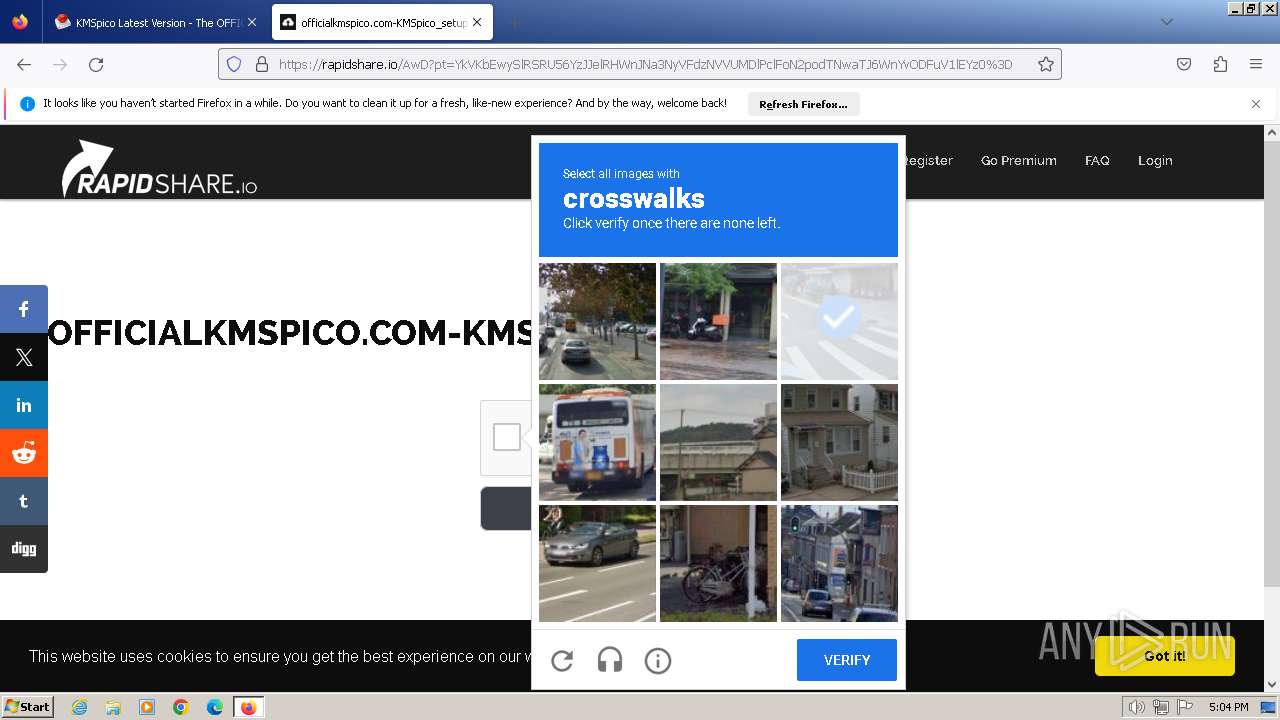Share page on Digg
The width and height of the screenshot is (1280, 720).
(24, 549)
